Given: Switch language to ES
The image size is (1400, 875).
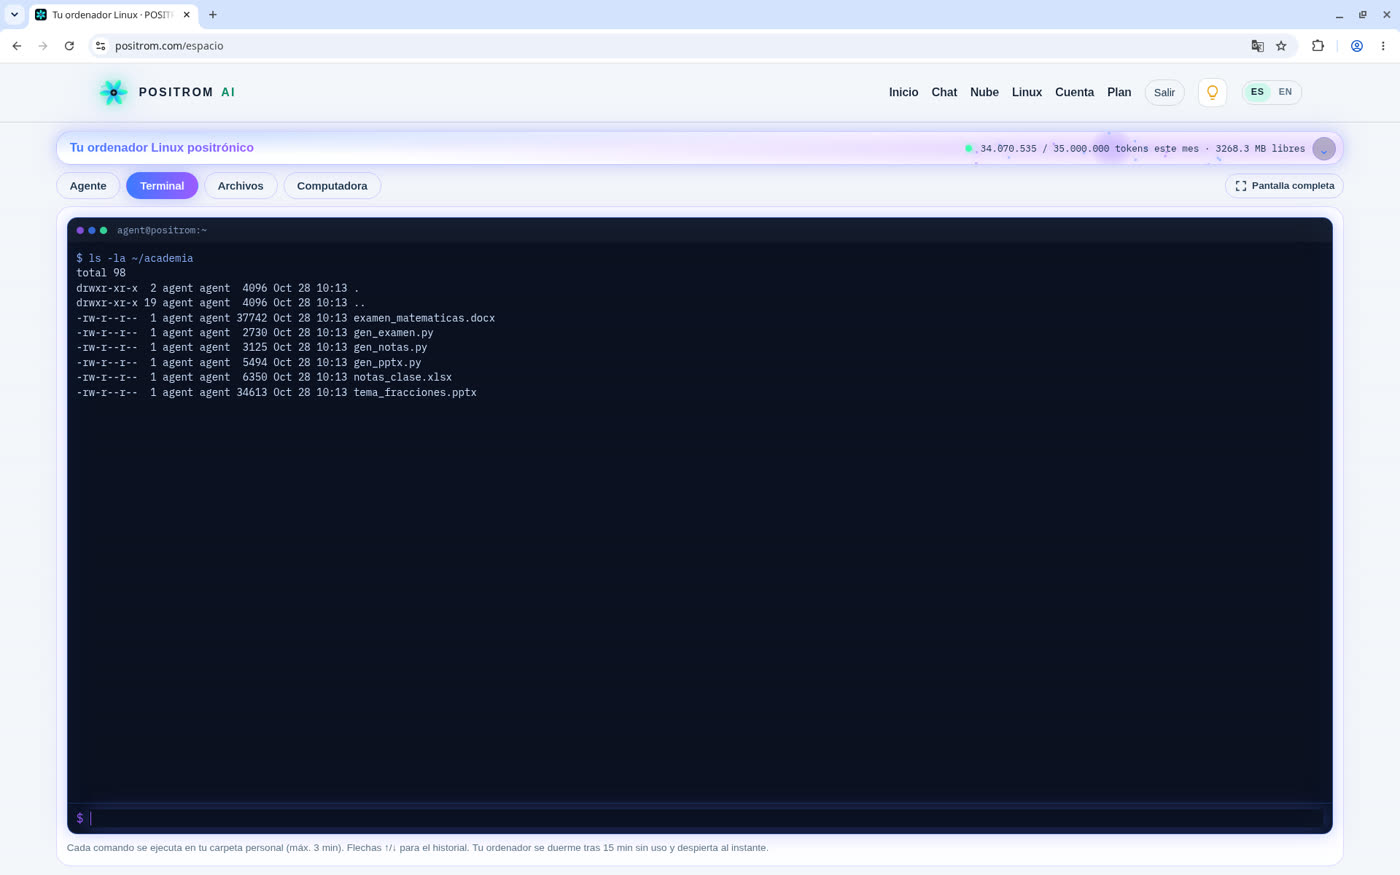Looking at the screenshot, I should [1257, 92].
